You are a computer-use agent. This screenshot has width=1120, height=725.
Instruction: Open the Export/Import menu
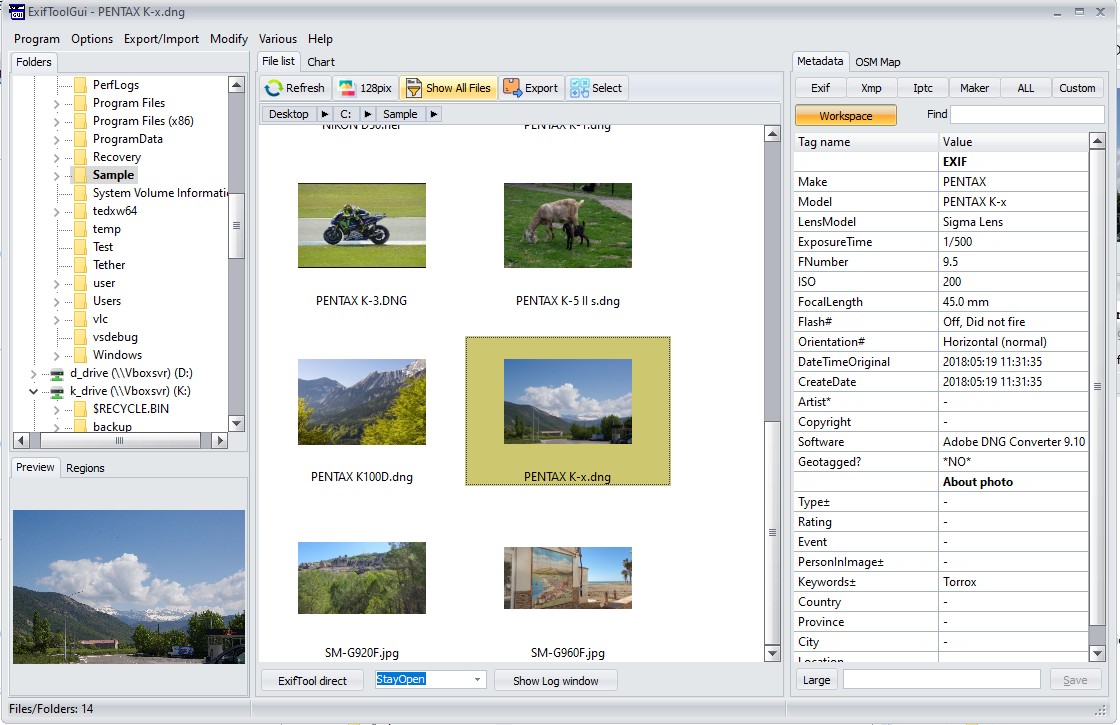pyautogui.click(x=161, y=39)
